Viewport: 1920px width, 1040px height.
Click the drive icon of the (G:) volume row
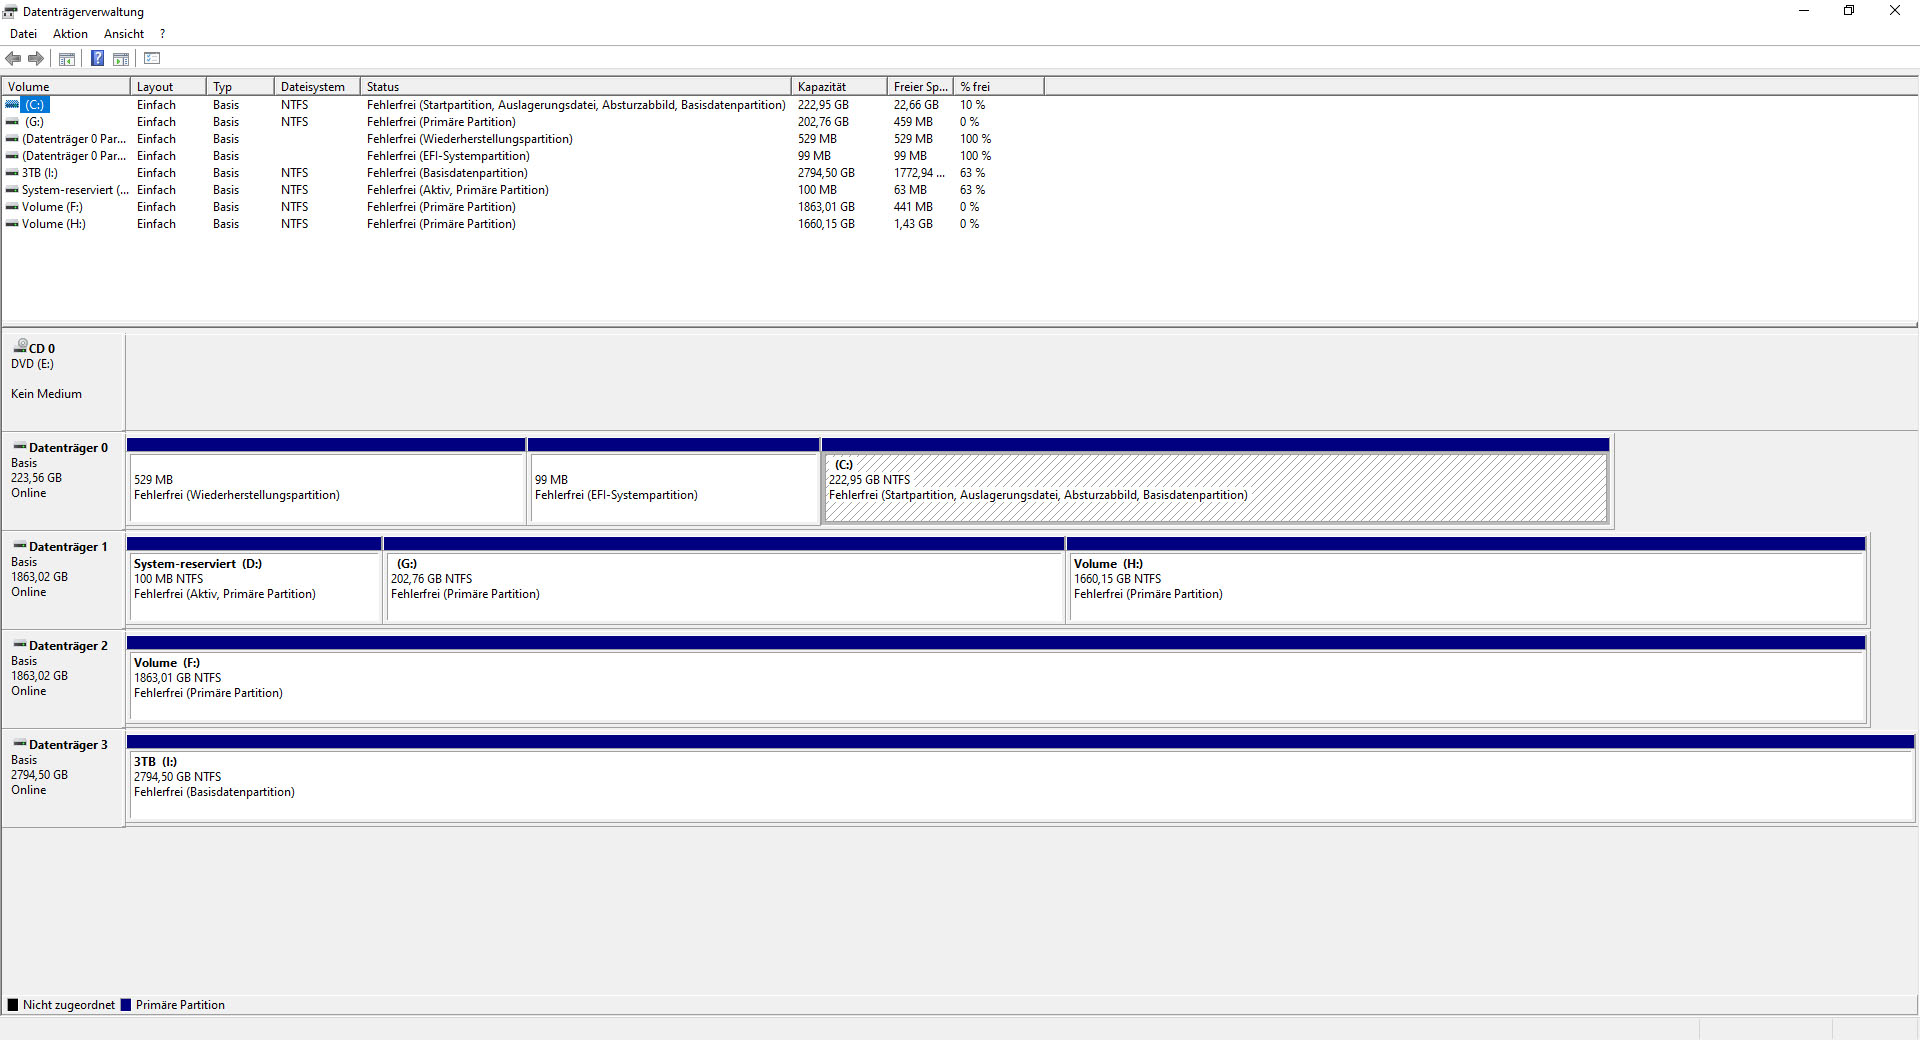12,121
